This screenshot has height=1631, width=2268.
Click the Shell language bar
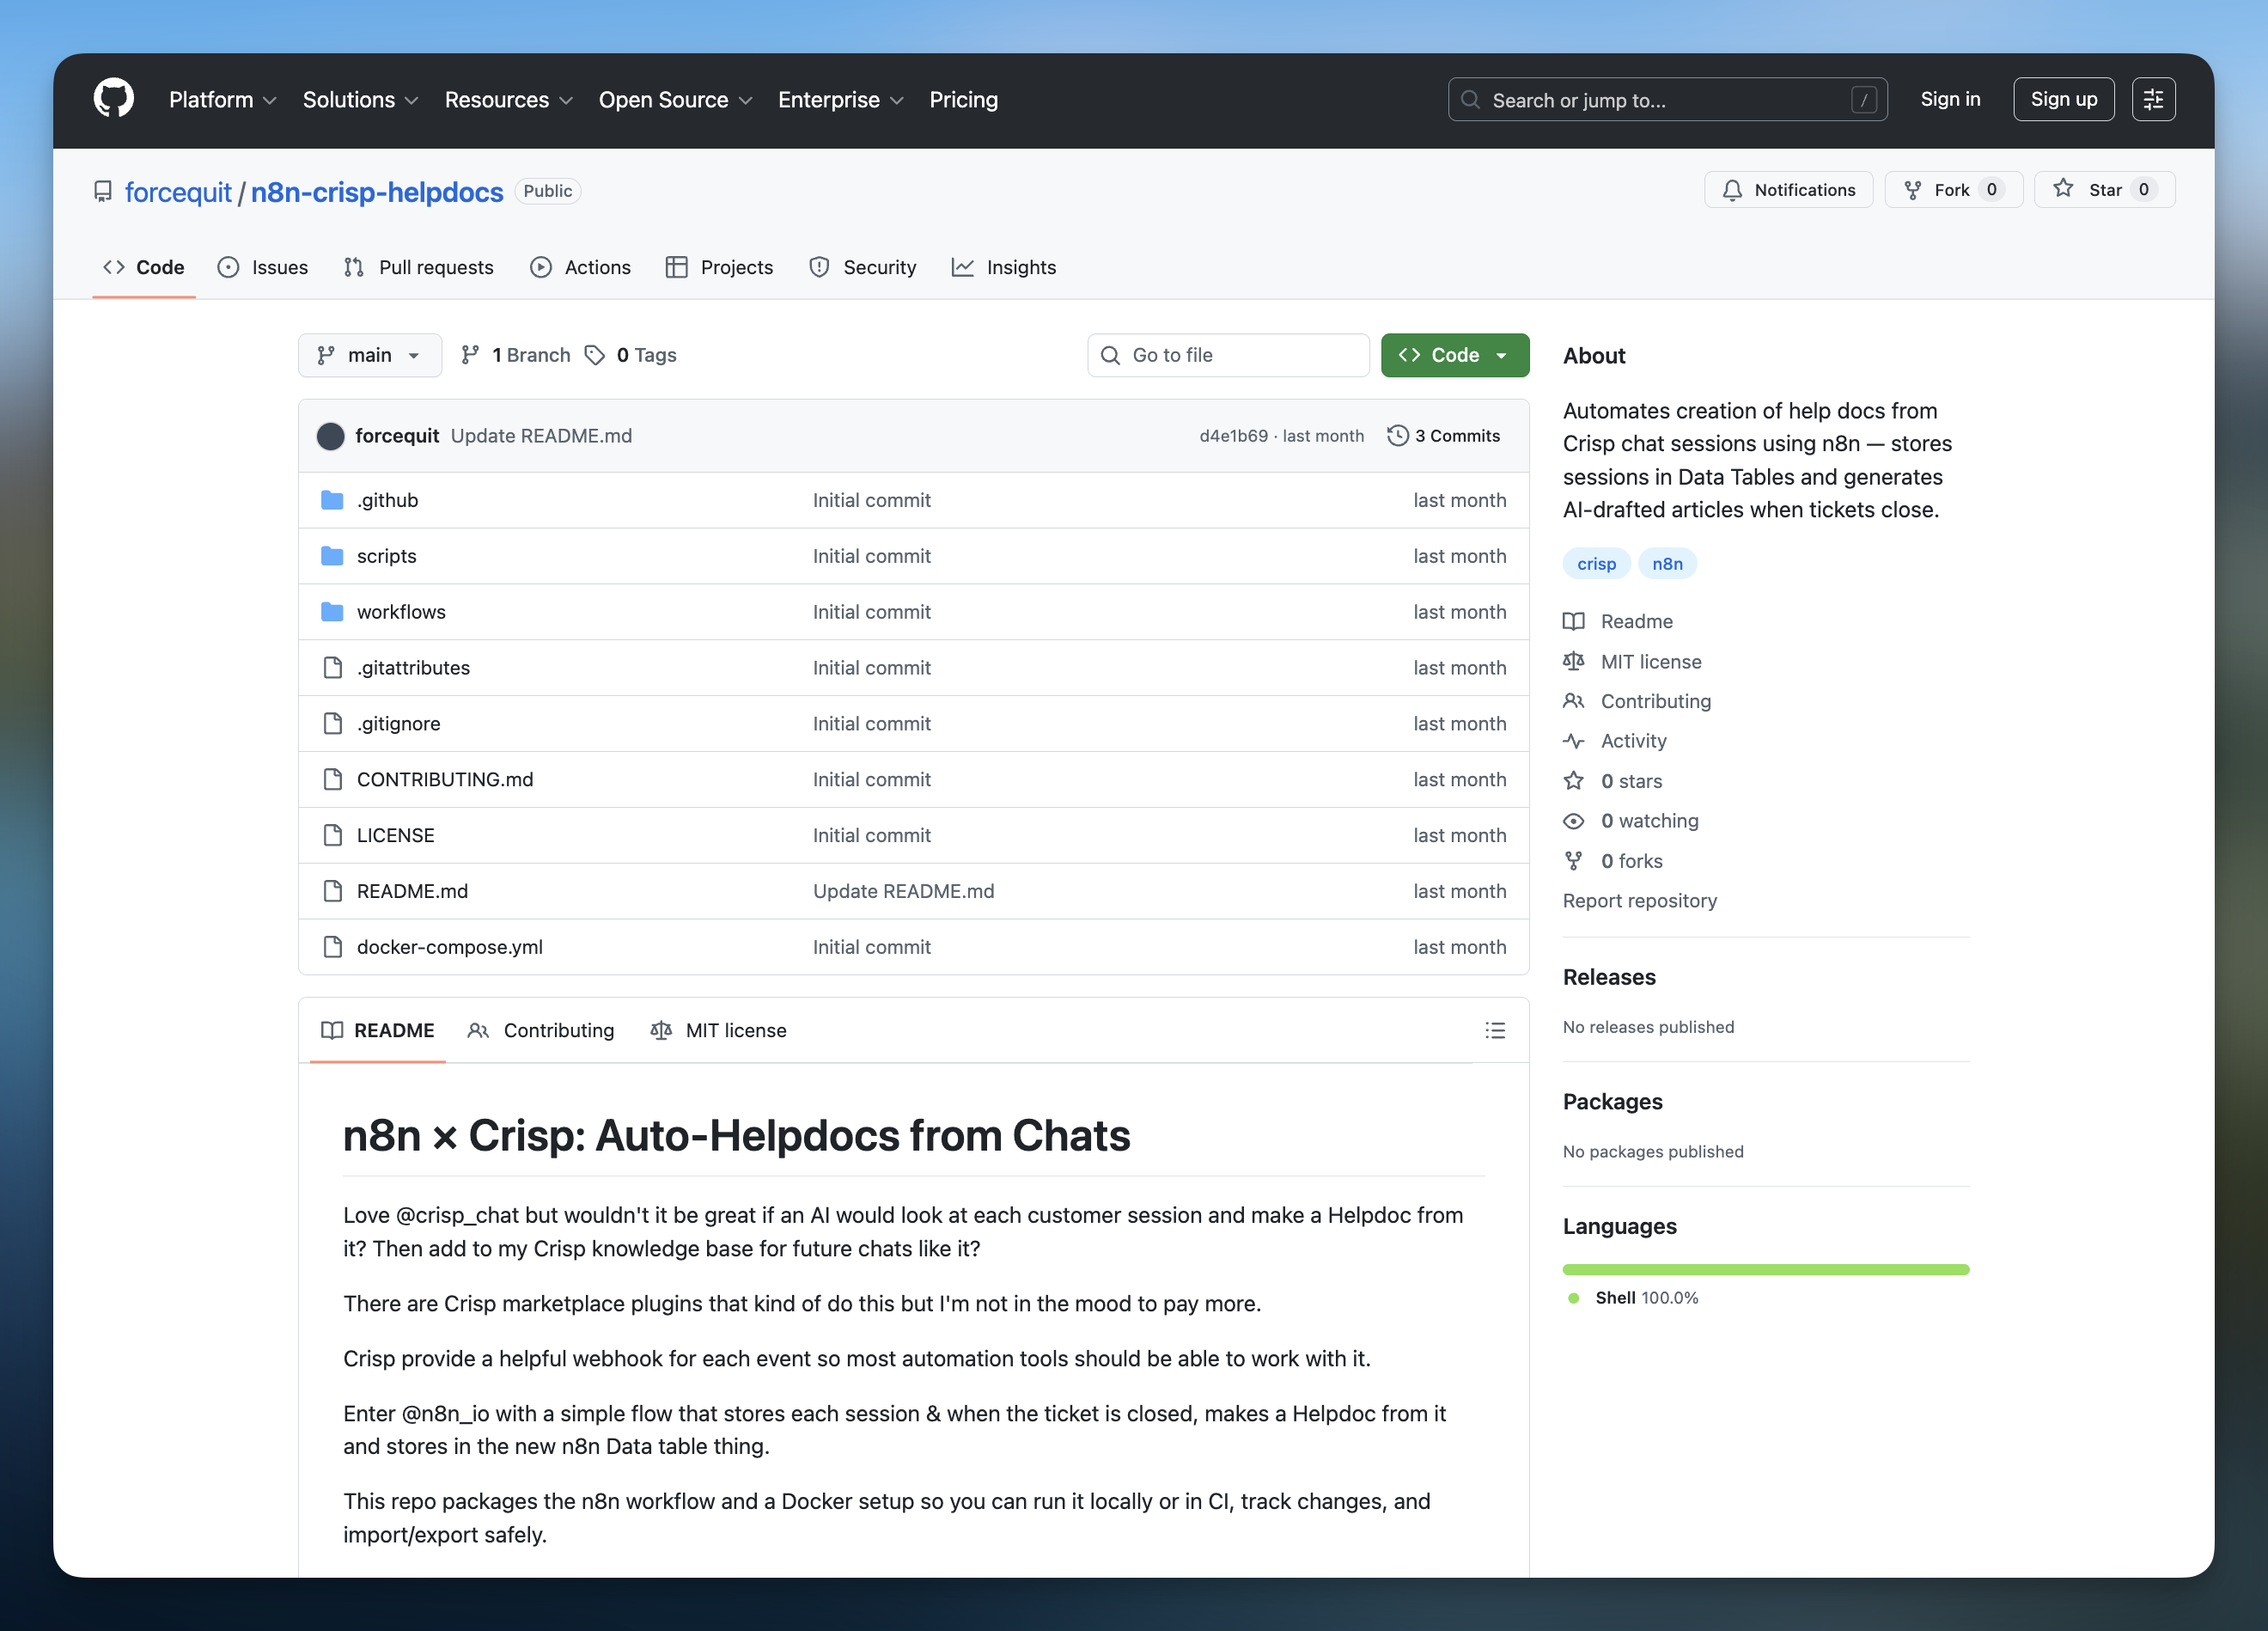coord(1765,1268)
